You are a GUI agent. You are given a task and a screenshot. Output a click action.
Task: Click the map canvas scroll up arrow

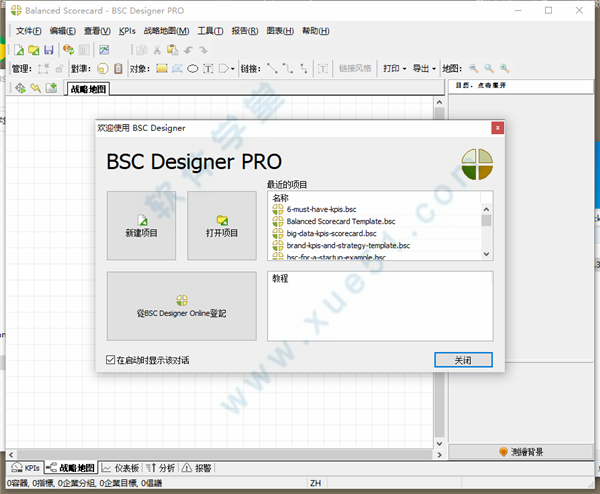click(x=439, y=102)
